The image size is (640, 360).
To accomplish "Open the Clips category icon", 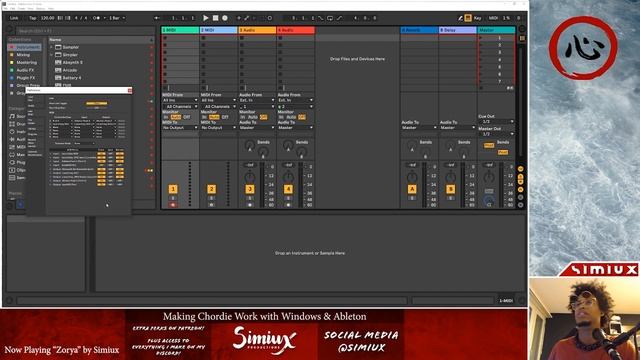I will [x=12, y=170].
